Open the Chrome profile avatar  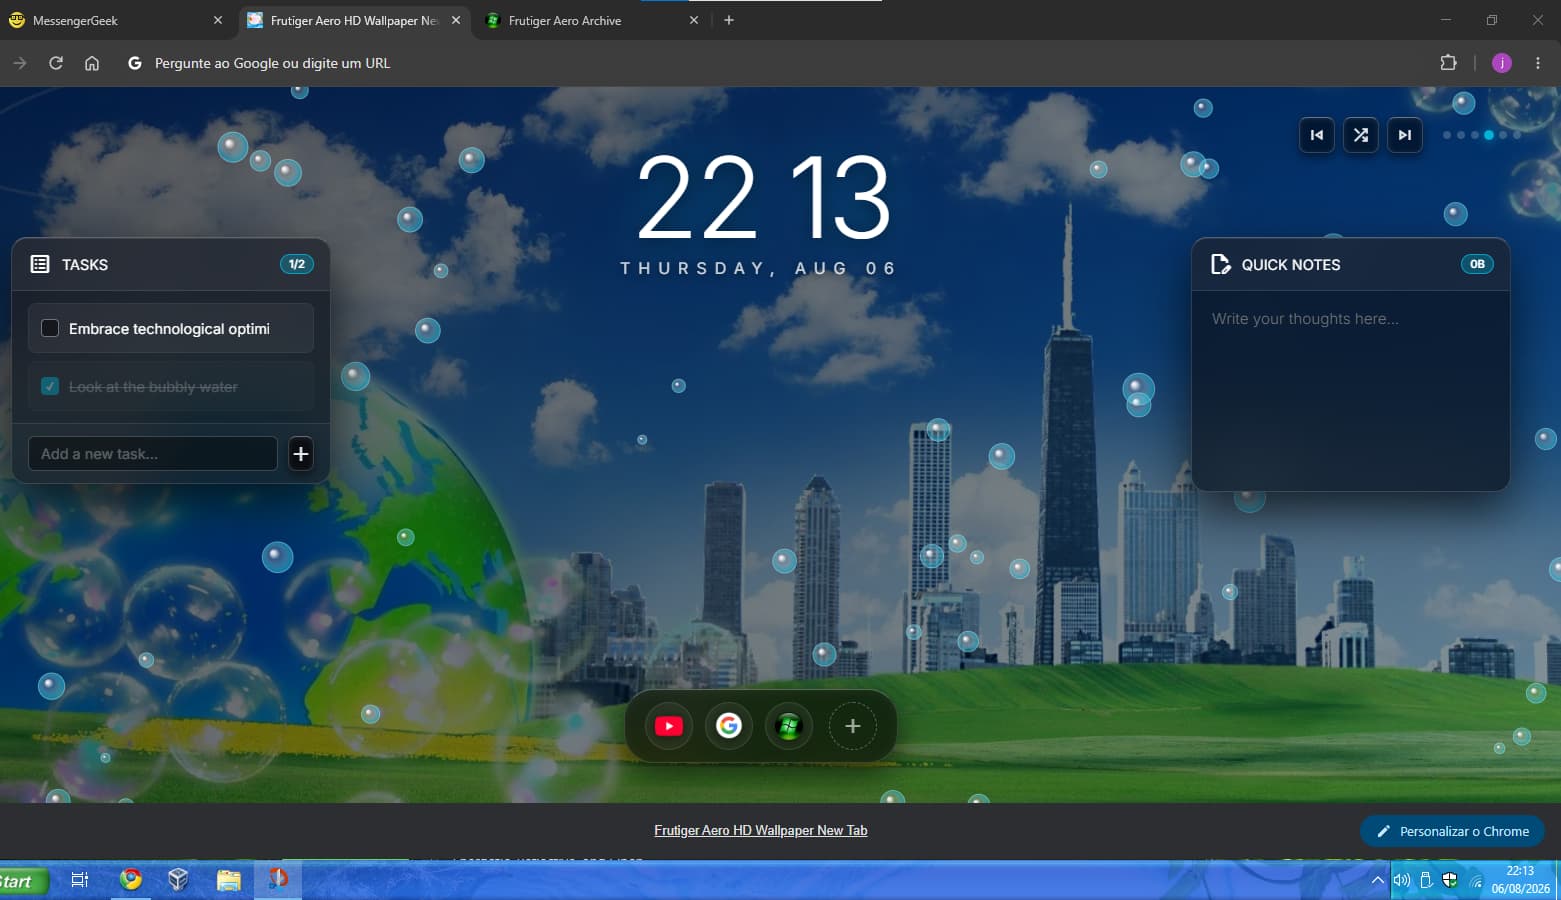[x=1502, y=63]
